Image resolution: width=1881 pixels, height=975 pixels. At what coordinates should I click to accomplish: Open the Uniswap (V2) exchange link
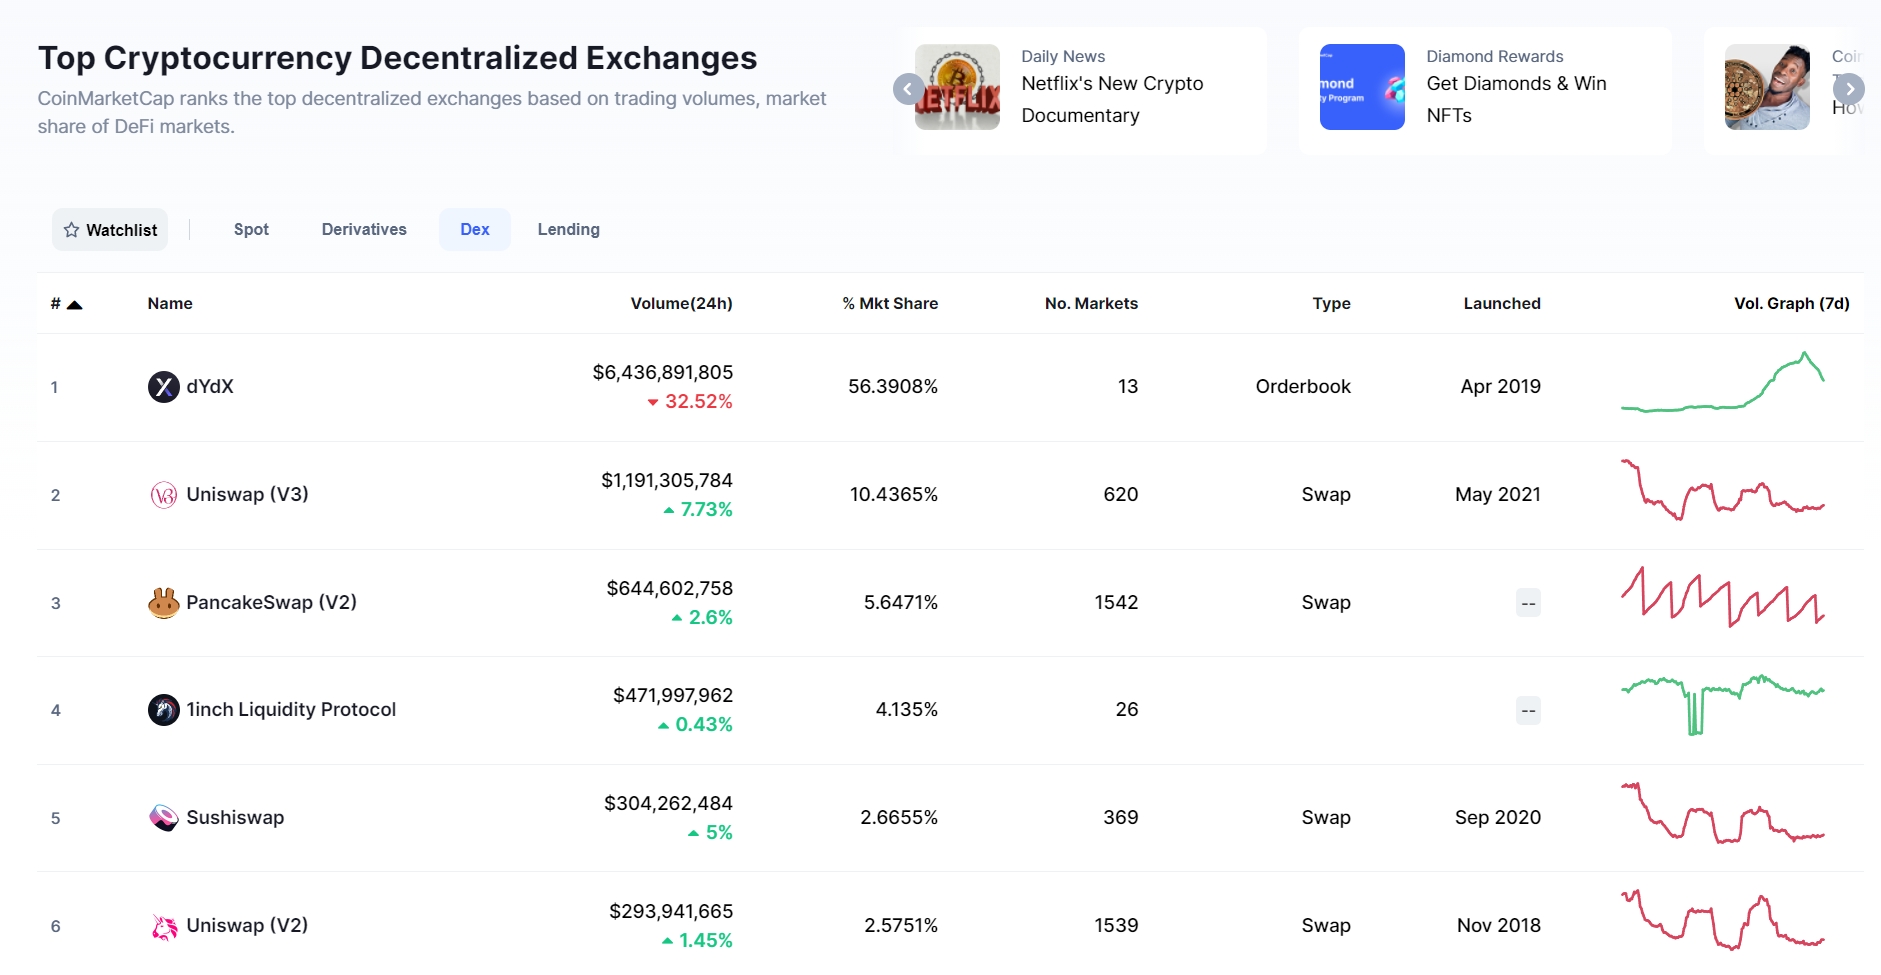247,926
